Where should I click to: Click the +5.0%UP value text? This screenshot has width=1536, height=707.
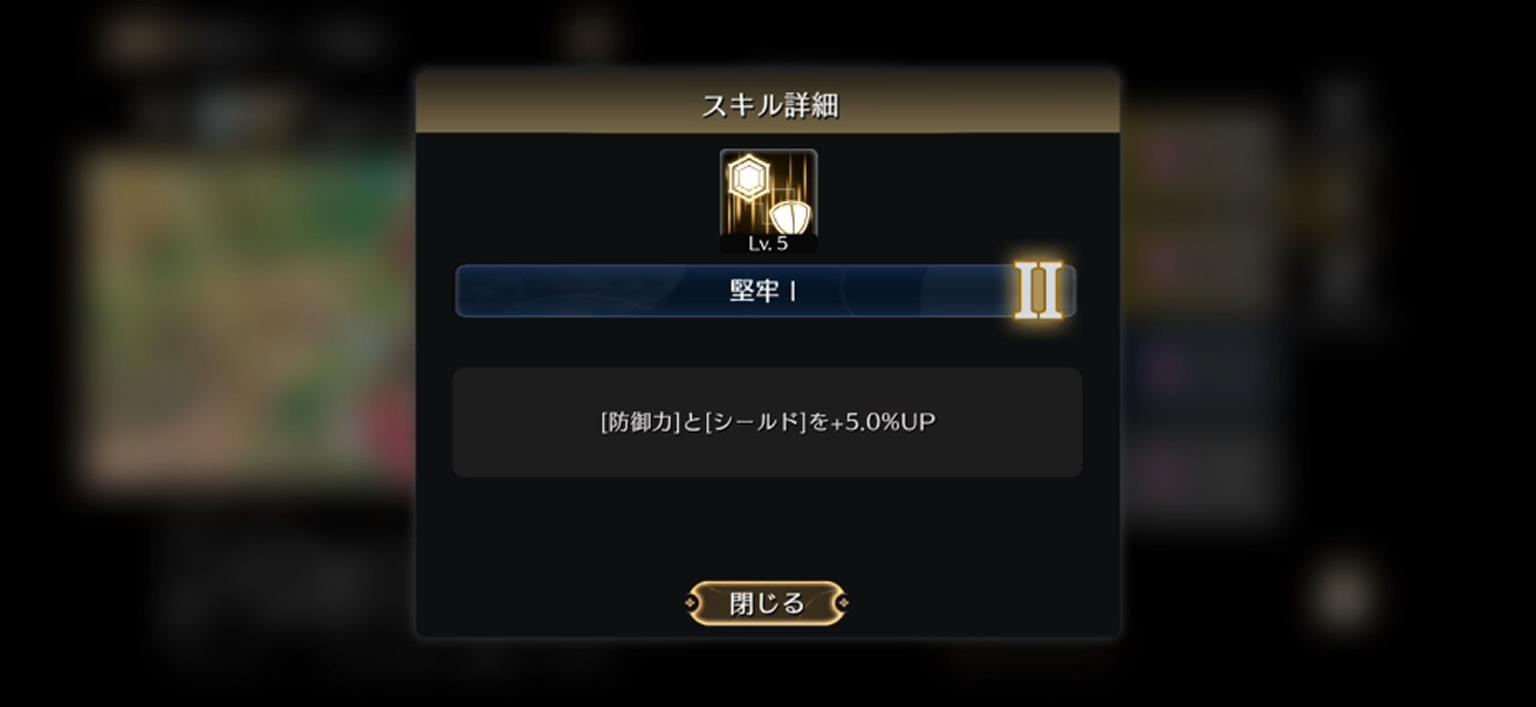(883, 422)
